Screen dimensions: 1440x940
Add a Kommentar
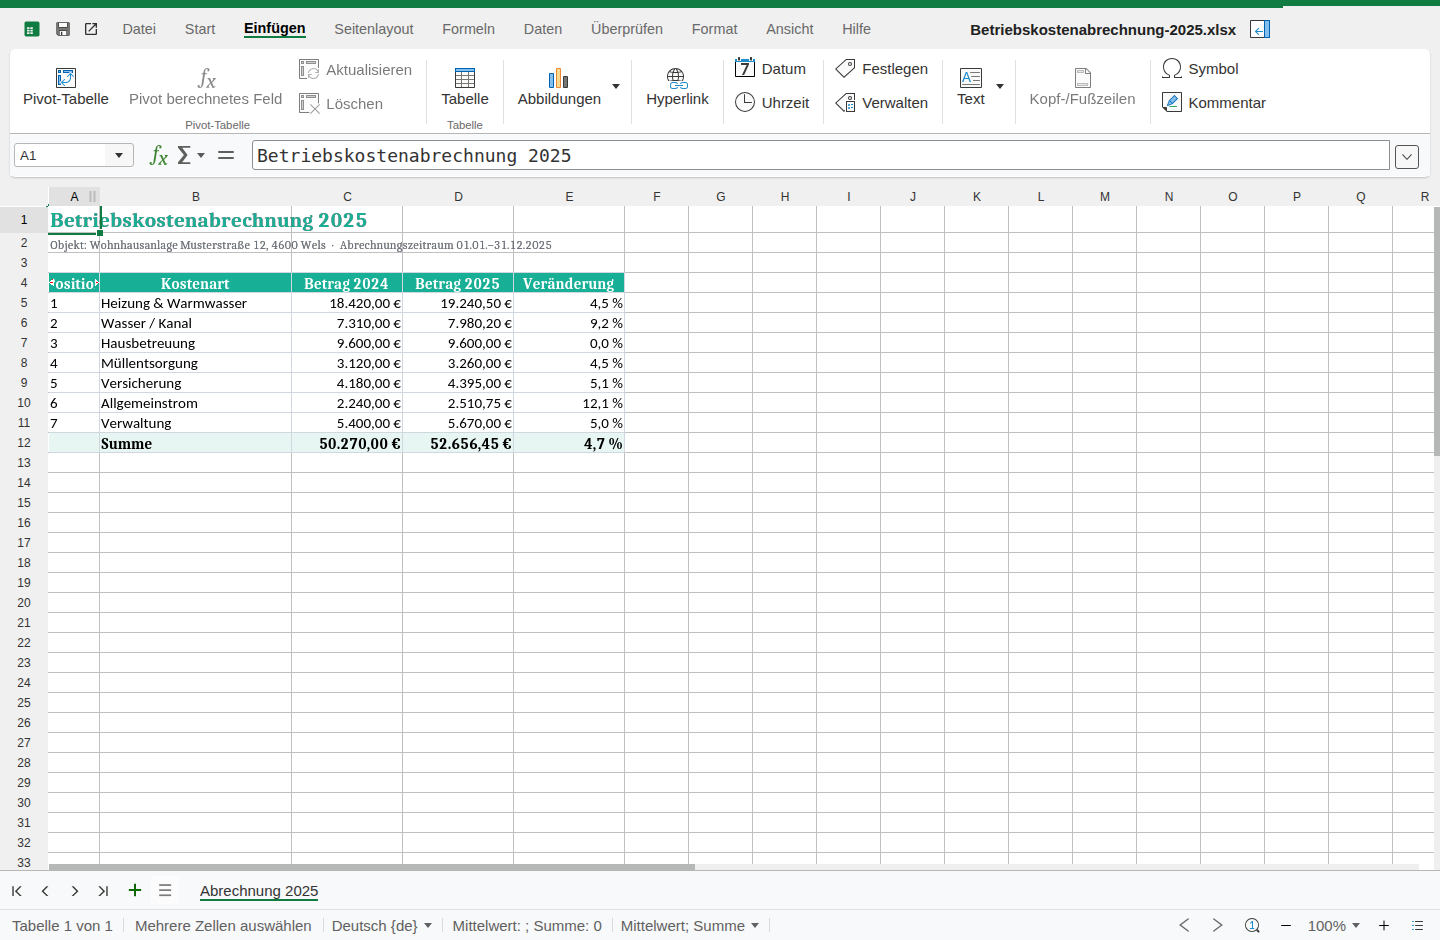[x=1214, y=102]
